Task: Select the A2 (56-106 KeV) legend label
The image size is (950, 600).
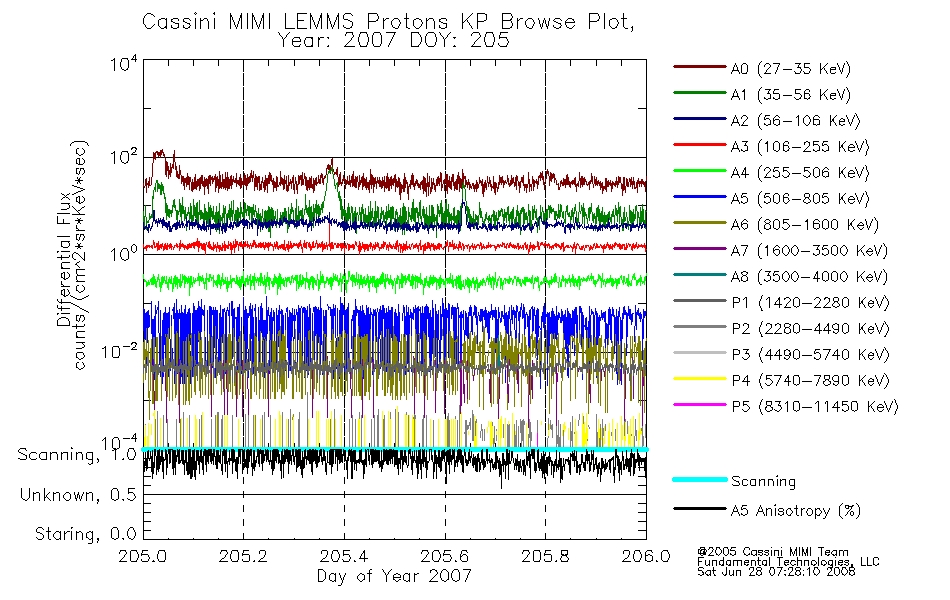Action: (795, 121)
